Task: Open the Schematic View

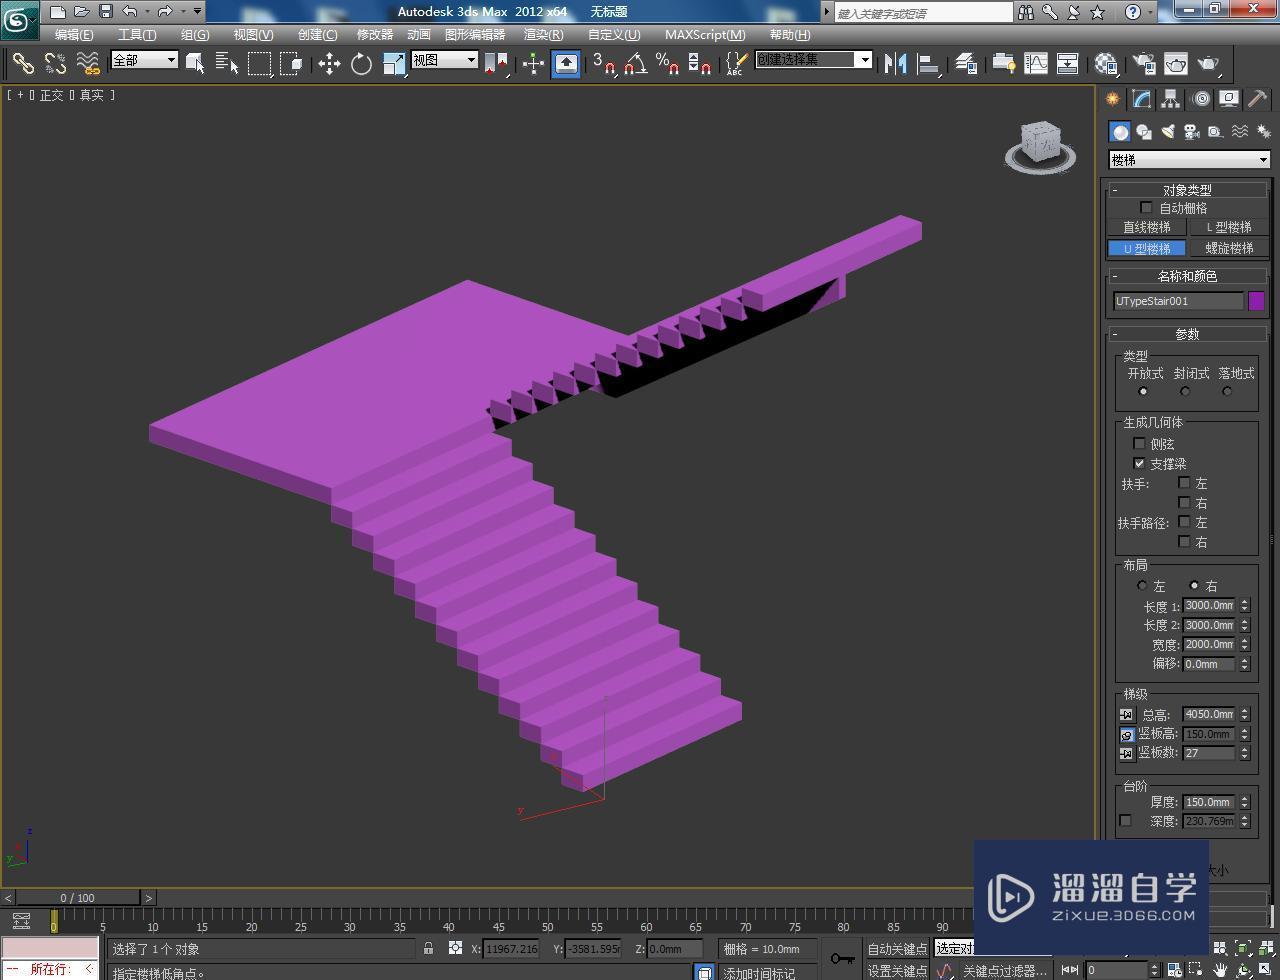Action: [1067, 64]
